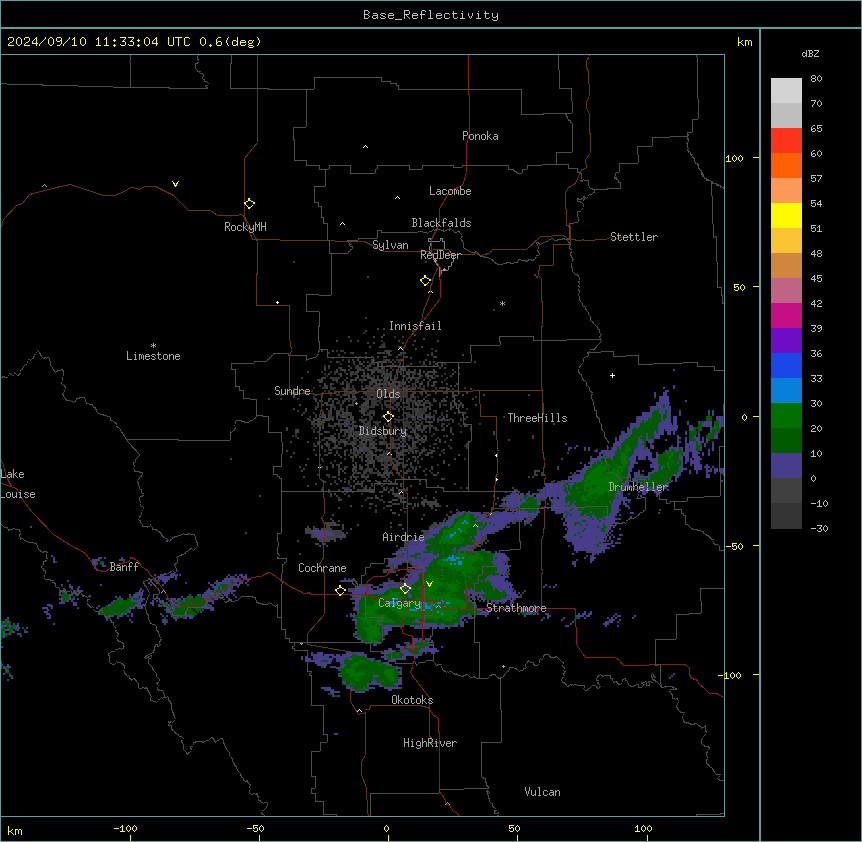The width and height of the screenshot is (862, 842).
Task: Click the Limestone label
Action: pyautogui.click(x=153, y=356)
